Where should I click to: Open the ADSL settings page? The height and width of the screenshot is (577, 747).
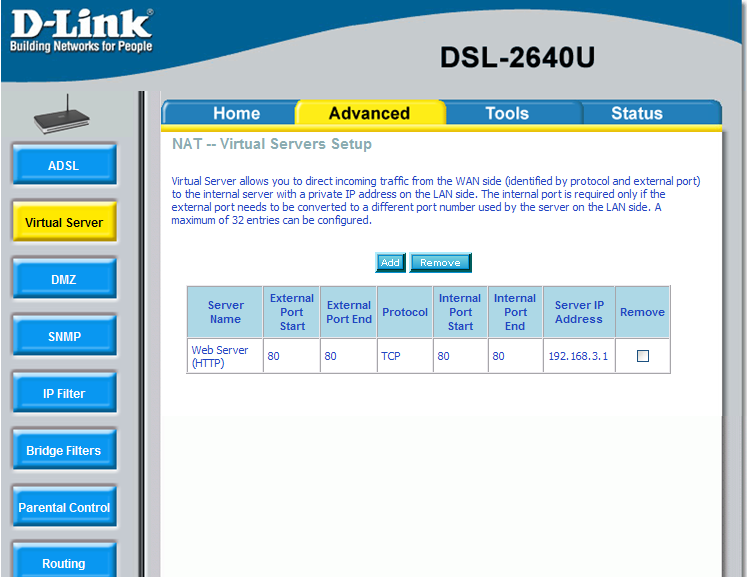[64, 165]
